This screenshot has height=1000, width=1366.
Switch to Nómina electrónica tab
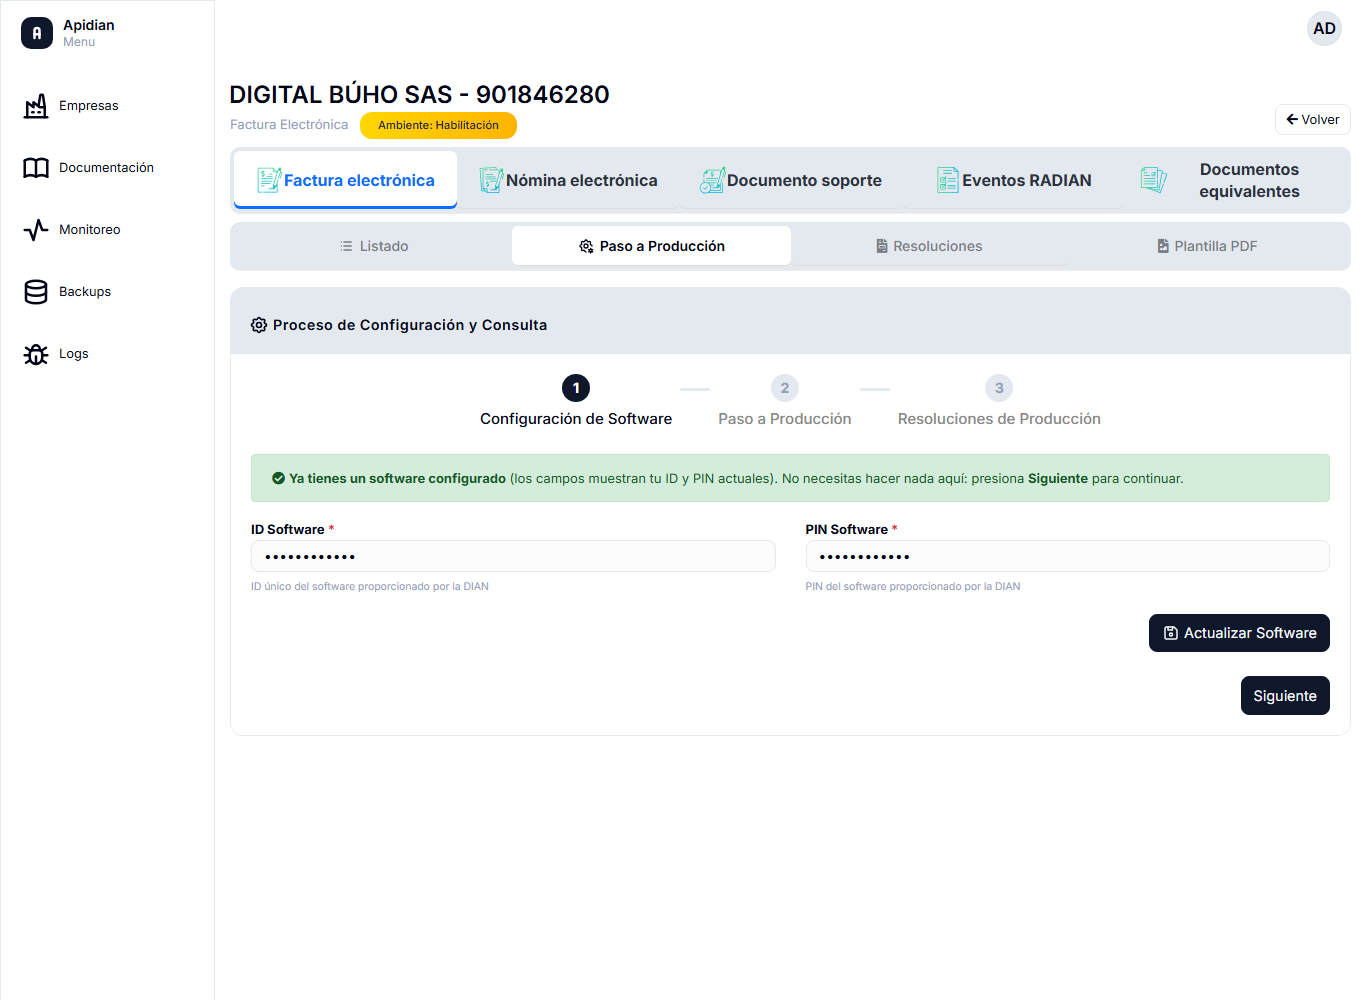click(568, 180)
